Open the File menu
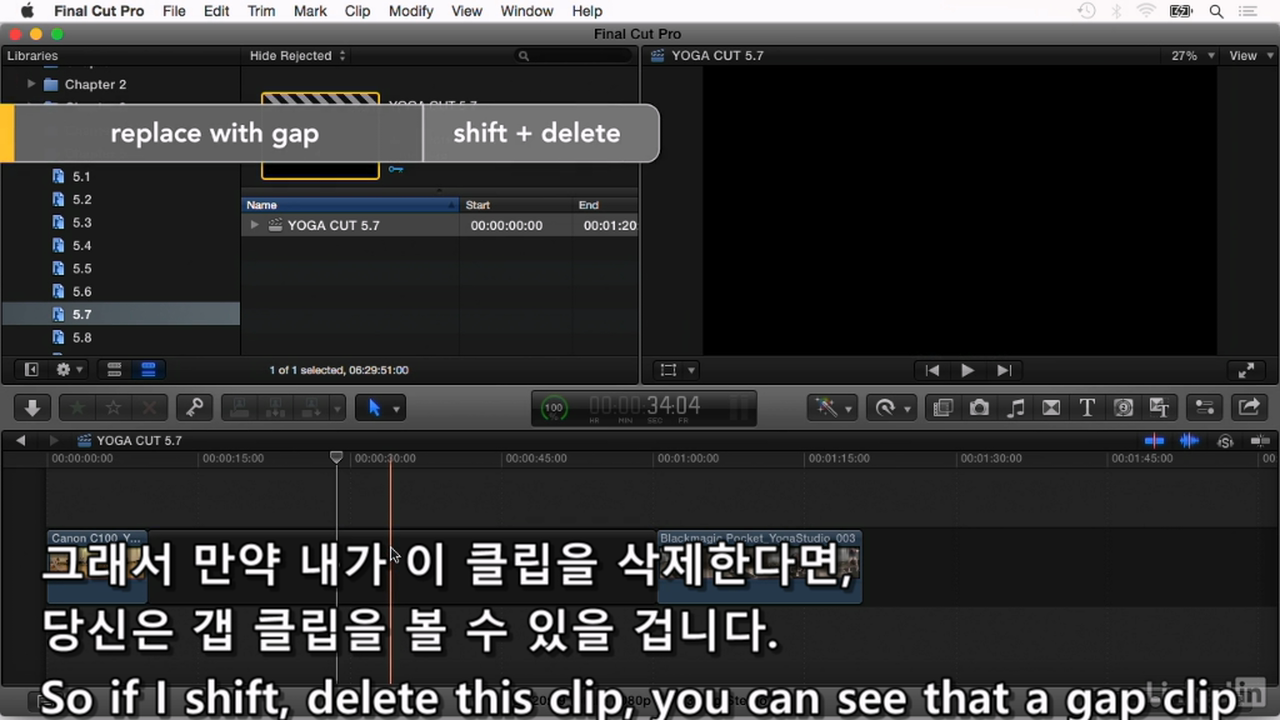 coord(174,11)
